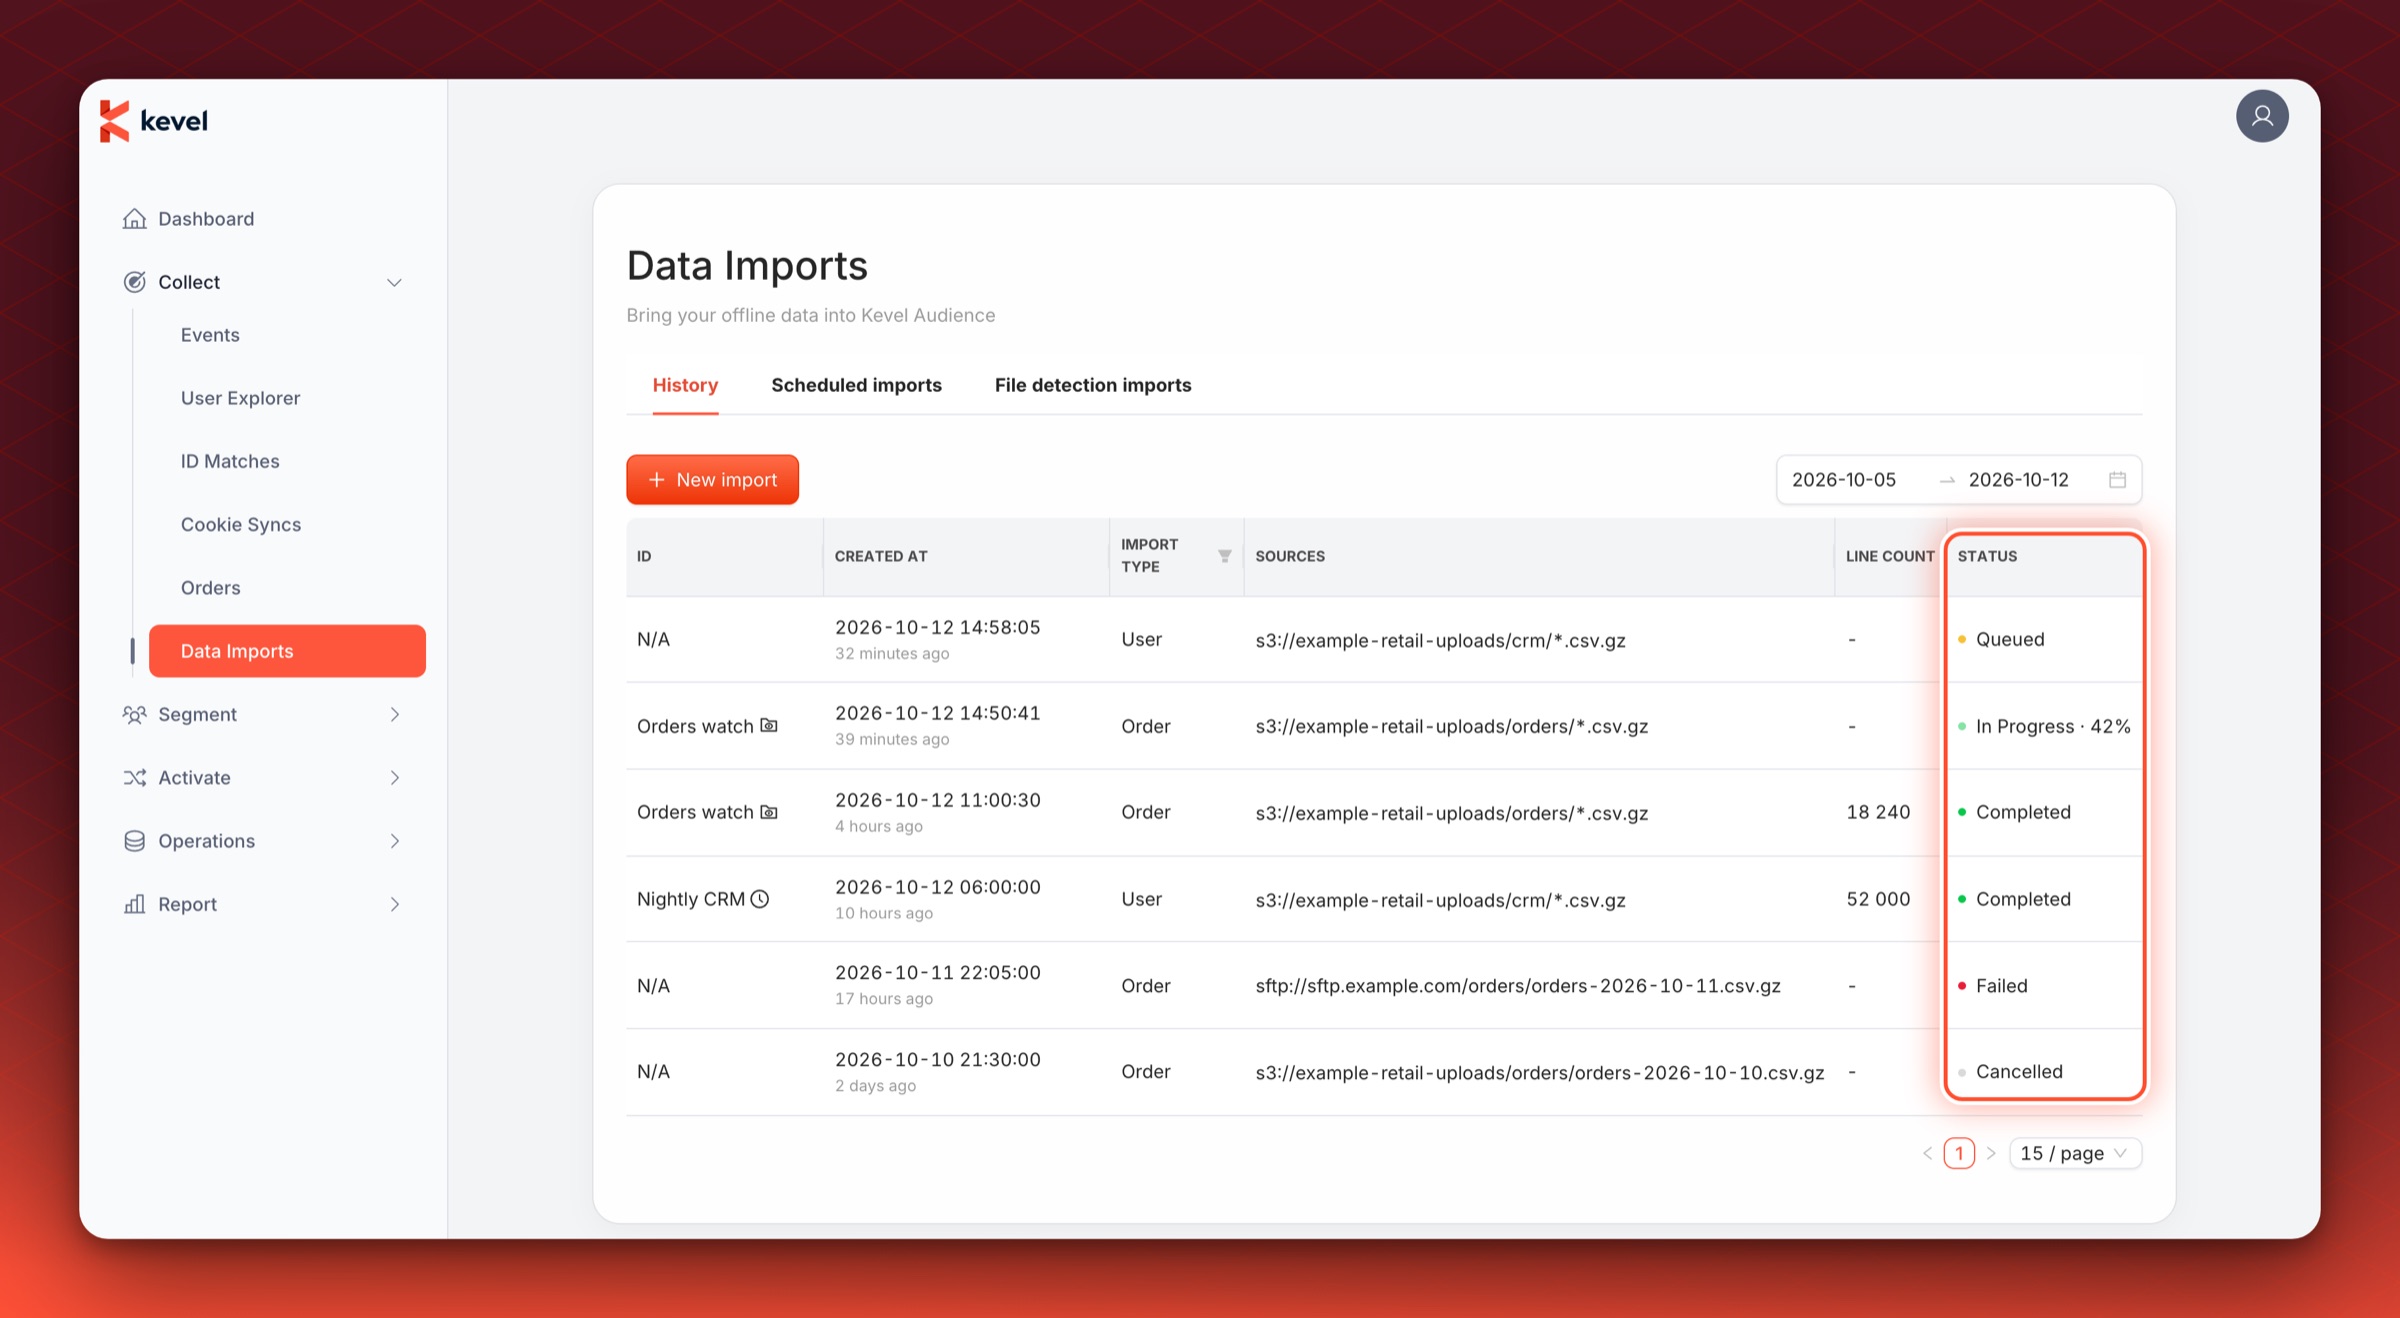This screenshot has width=2400, height=1318.
Task: Go to the next page arrow
Action: pos(1991,1153)
